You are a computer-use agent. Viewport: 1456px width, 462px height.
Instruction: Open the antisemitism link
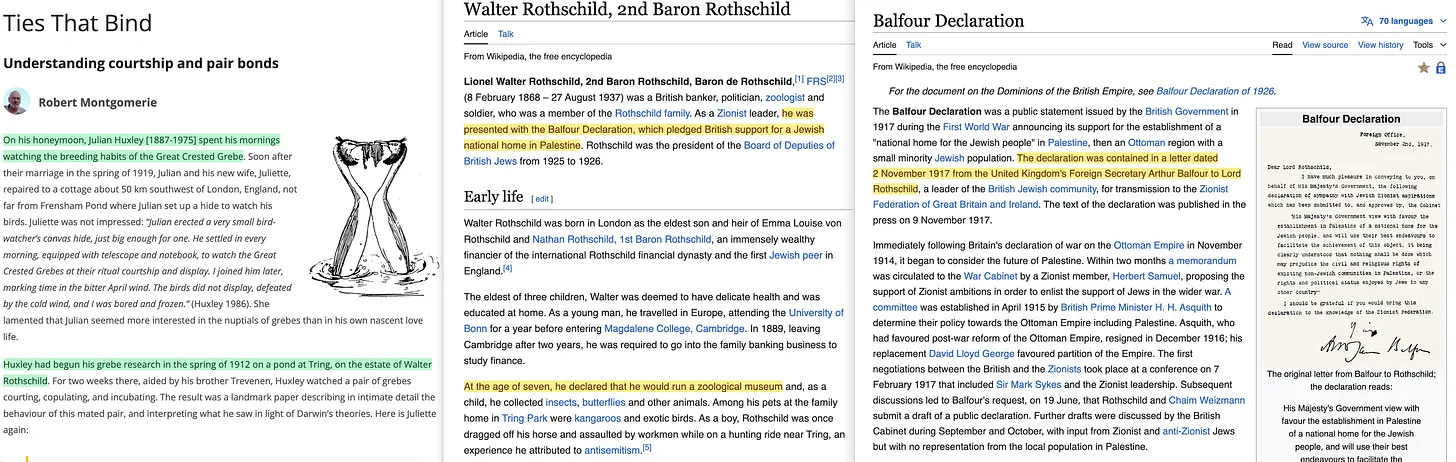pyautogui.click(x=612, y=450)
